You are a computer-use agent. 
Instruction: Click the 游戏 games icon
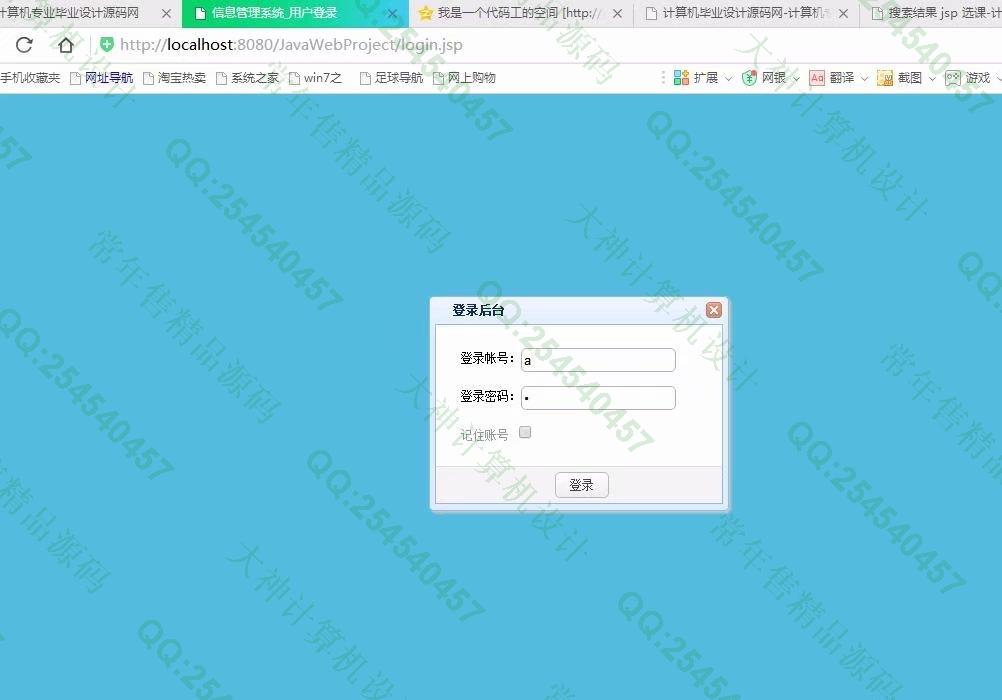coord(953,78)
